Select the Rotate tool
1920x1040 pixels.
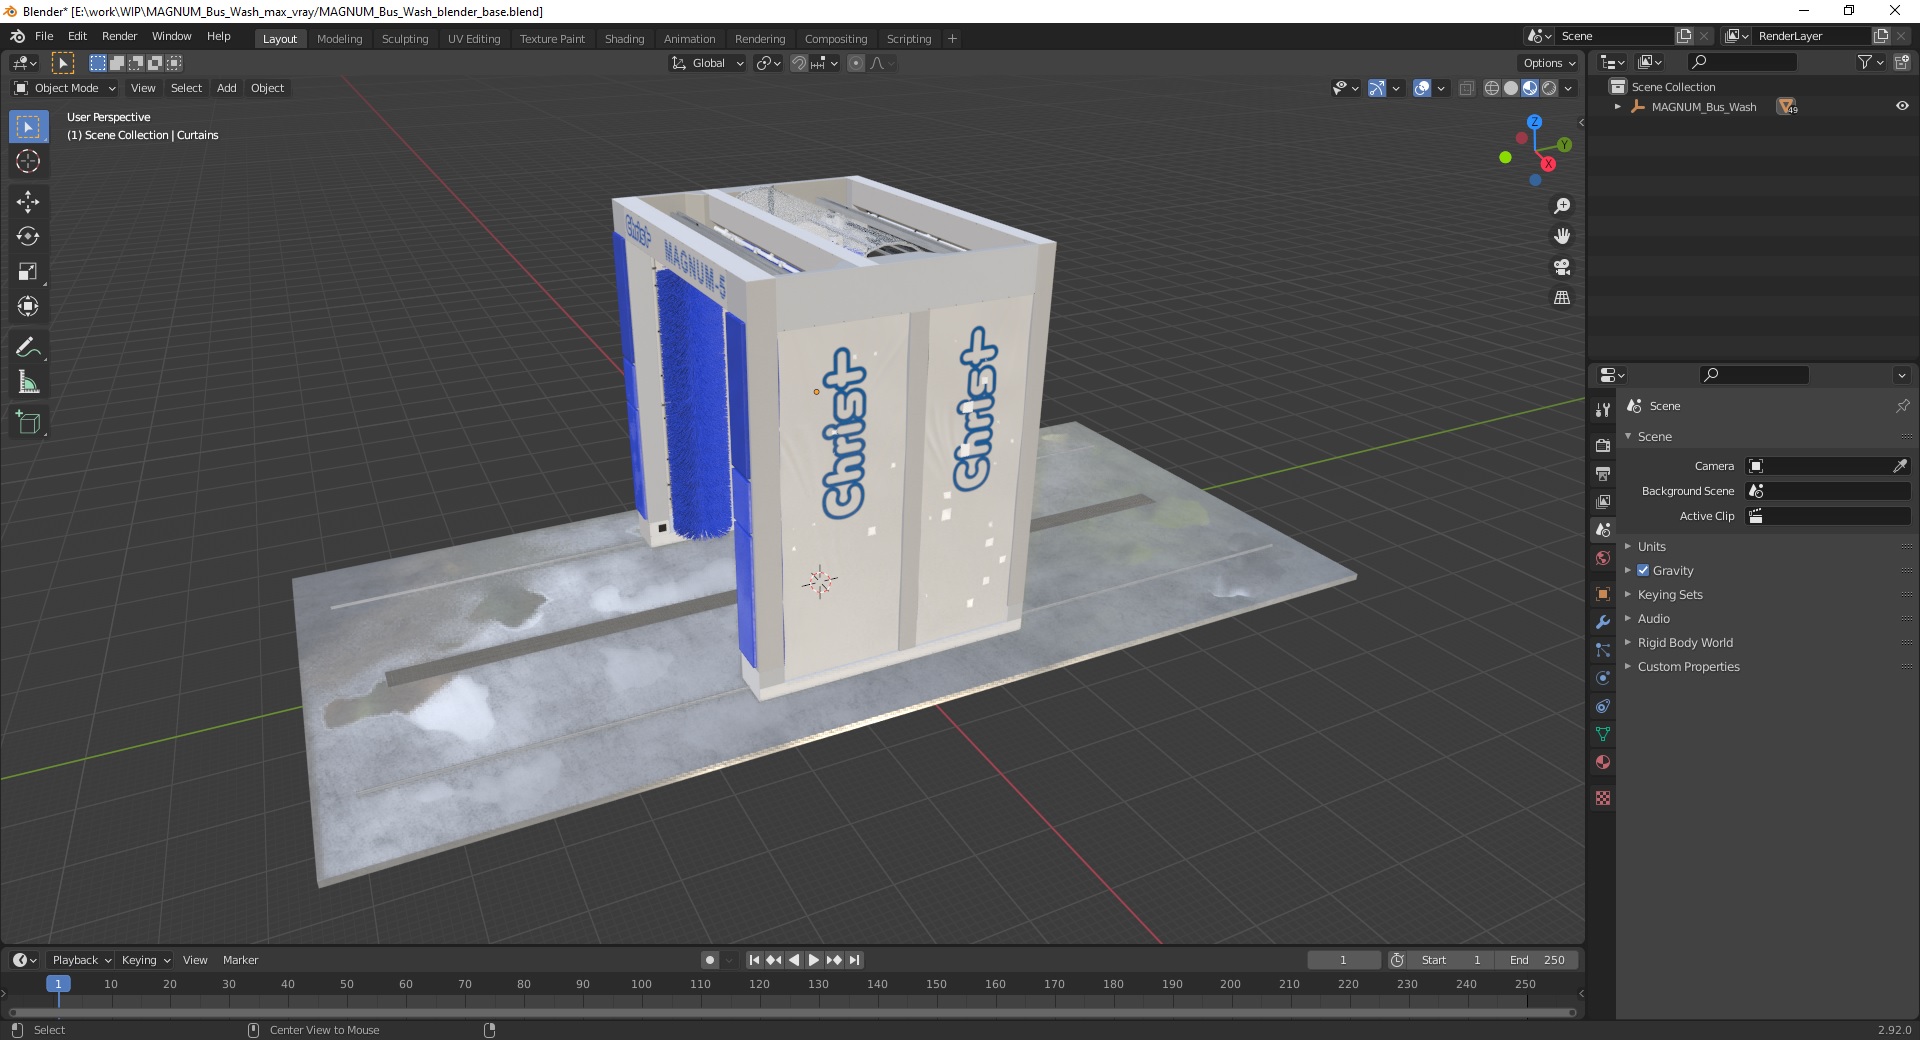click(28, 237)
